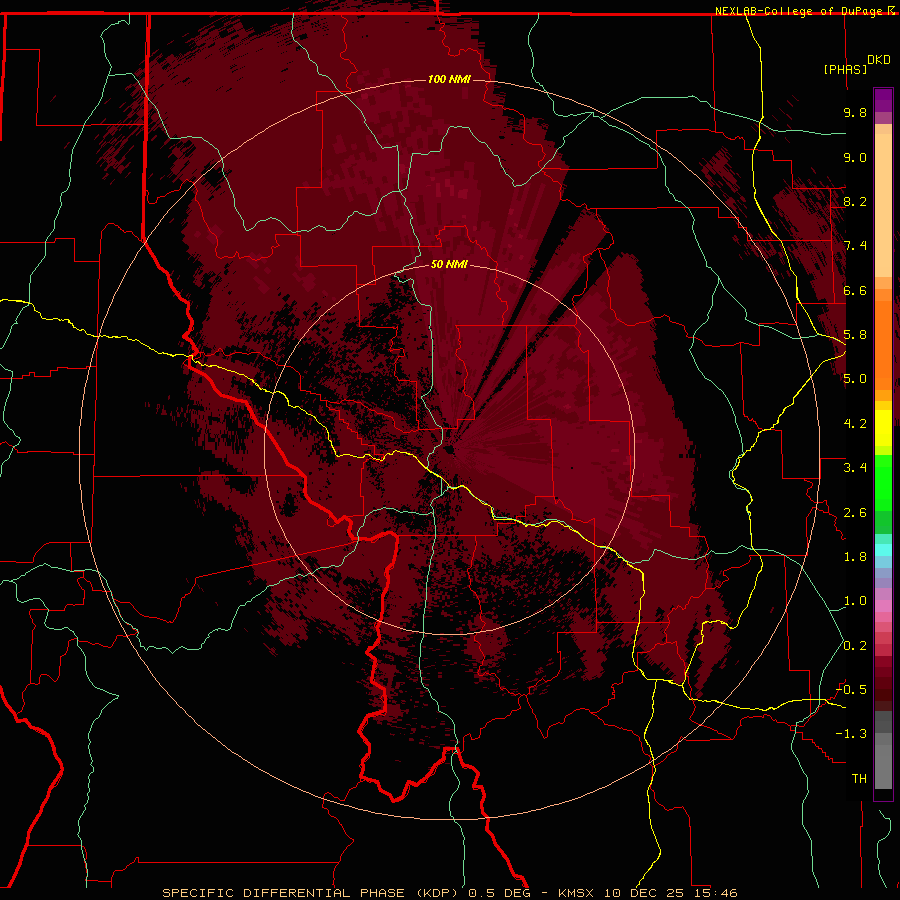Viewport: 900px width, 900px height.
Task: Click the 3.4 legend value
Action: pyautogui.click(x=855, y=468)
